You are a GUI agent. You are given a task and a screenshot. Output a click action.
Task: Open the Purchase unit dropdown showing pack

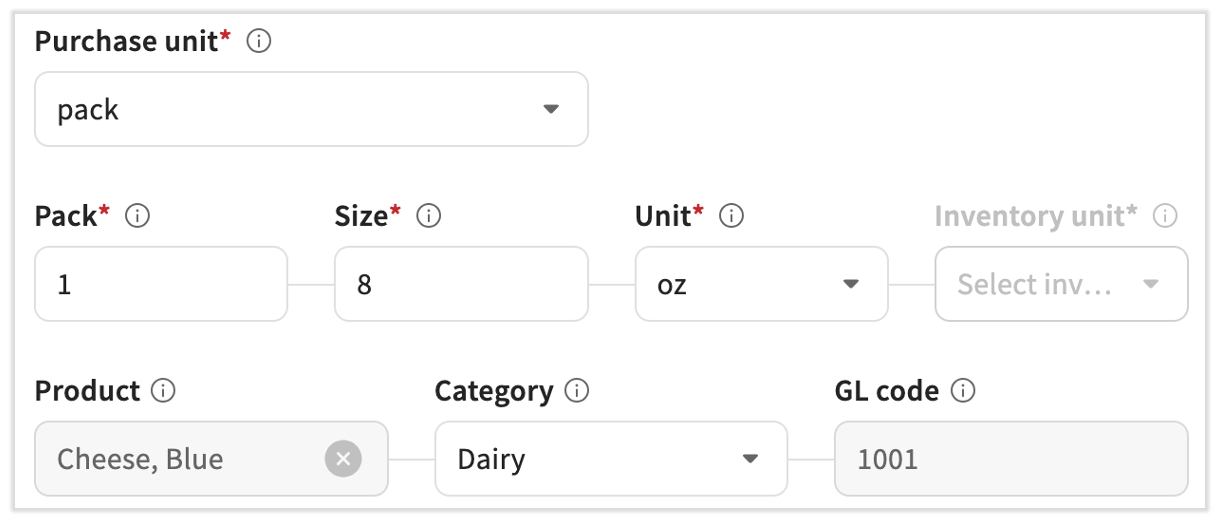(311, 109)
